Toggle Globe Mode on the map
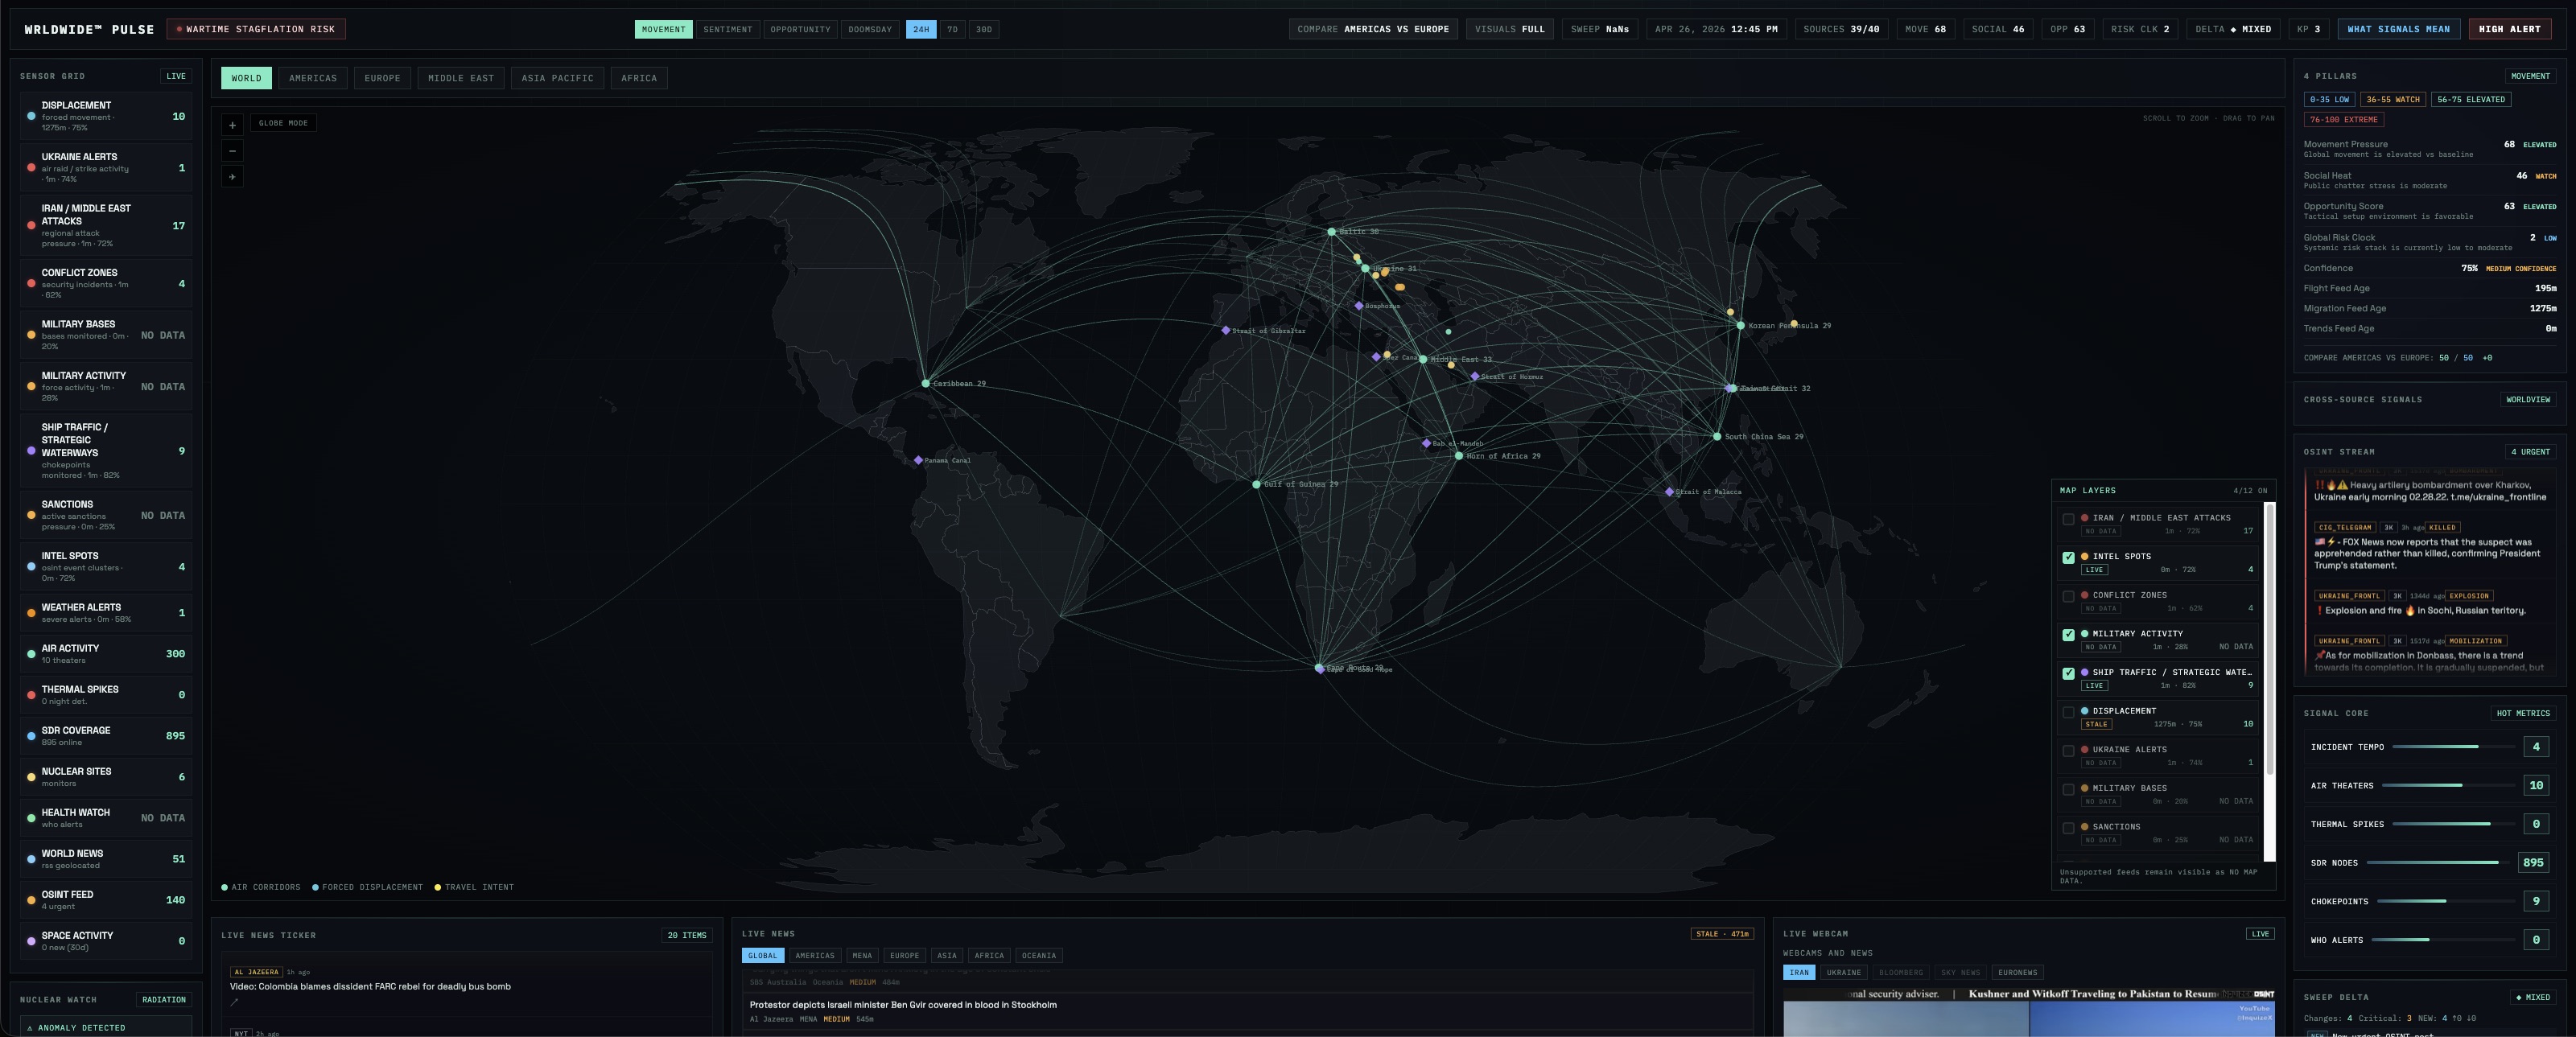2576x1037 pixels. click(284, 123)
